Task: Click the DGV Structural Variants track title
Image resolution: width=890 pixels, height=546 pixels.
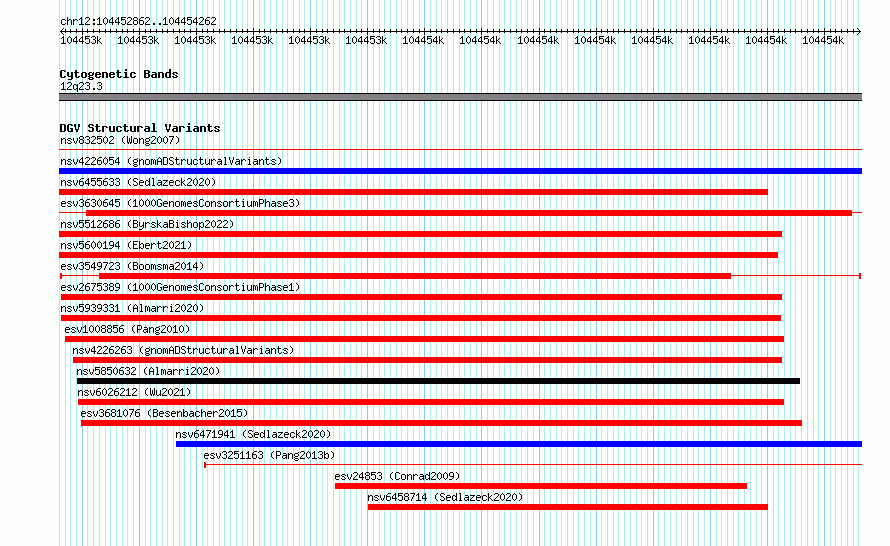Action: (140, 128)
